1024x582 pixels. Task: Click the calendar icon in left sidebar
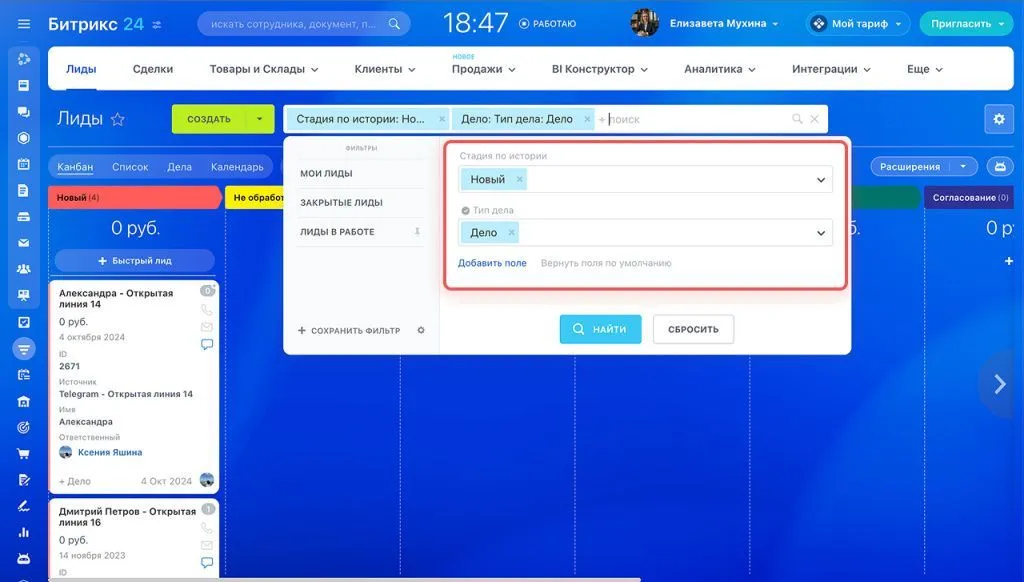24,164
